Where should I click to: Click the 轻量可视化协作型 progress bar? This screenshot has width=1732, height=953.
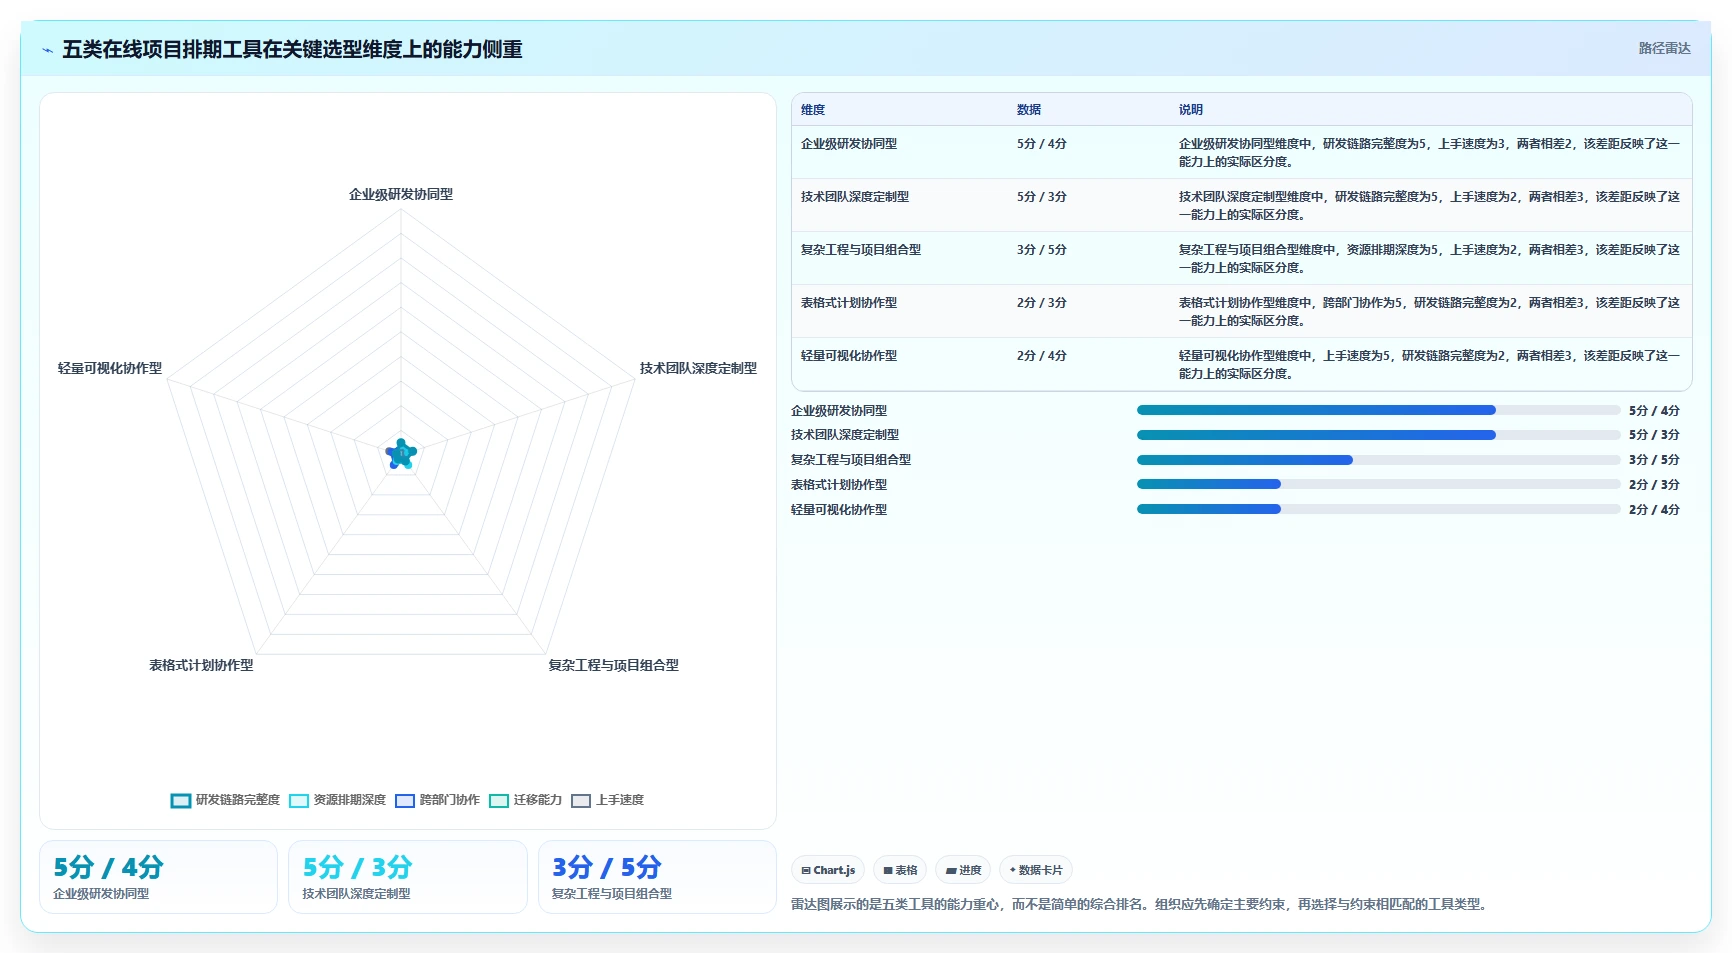[1378, 509]
